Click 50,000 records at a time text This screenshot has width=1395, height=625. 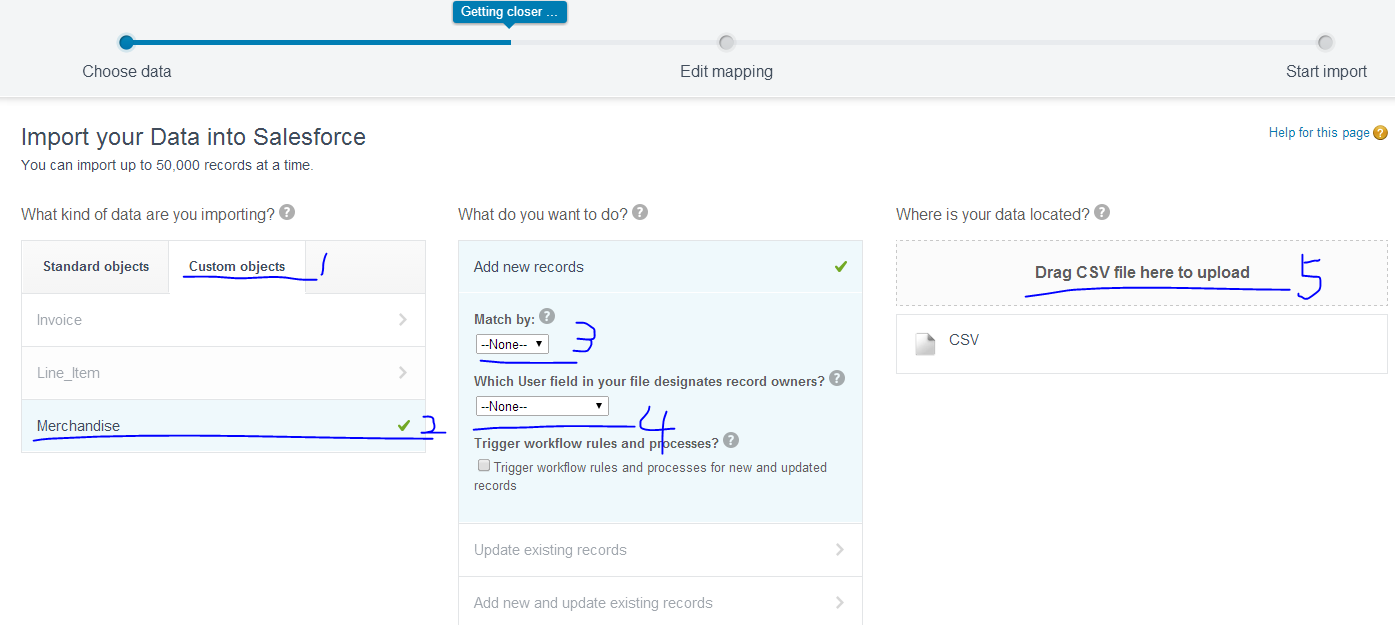[235, 165]
